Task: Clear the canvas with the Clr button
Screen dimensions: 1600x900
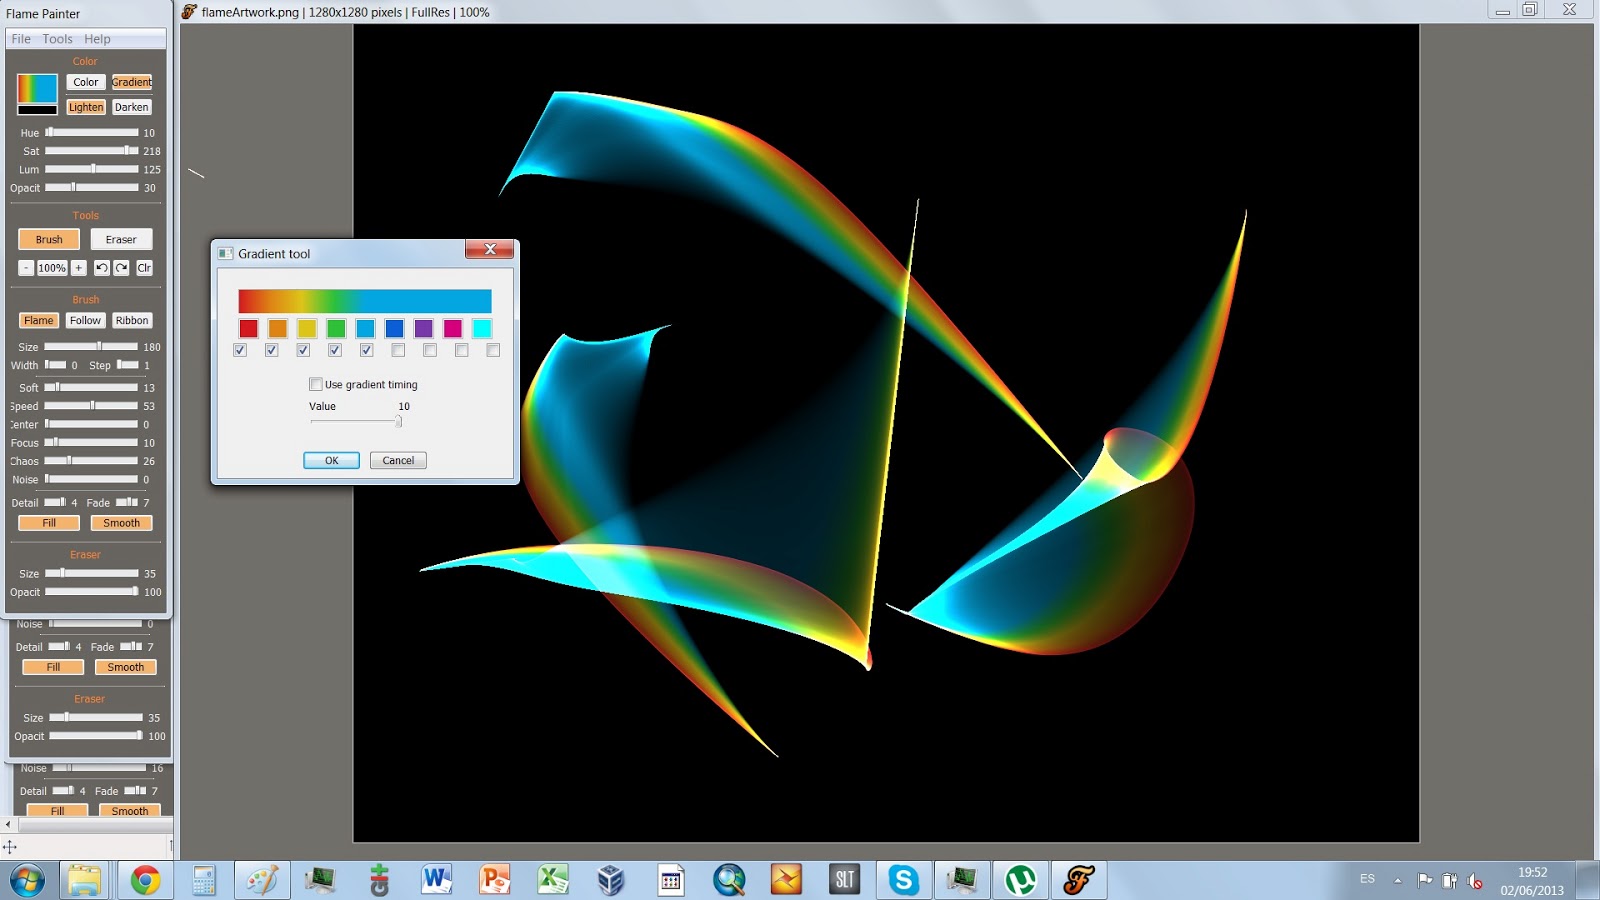Action: (x=144, y=268)
